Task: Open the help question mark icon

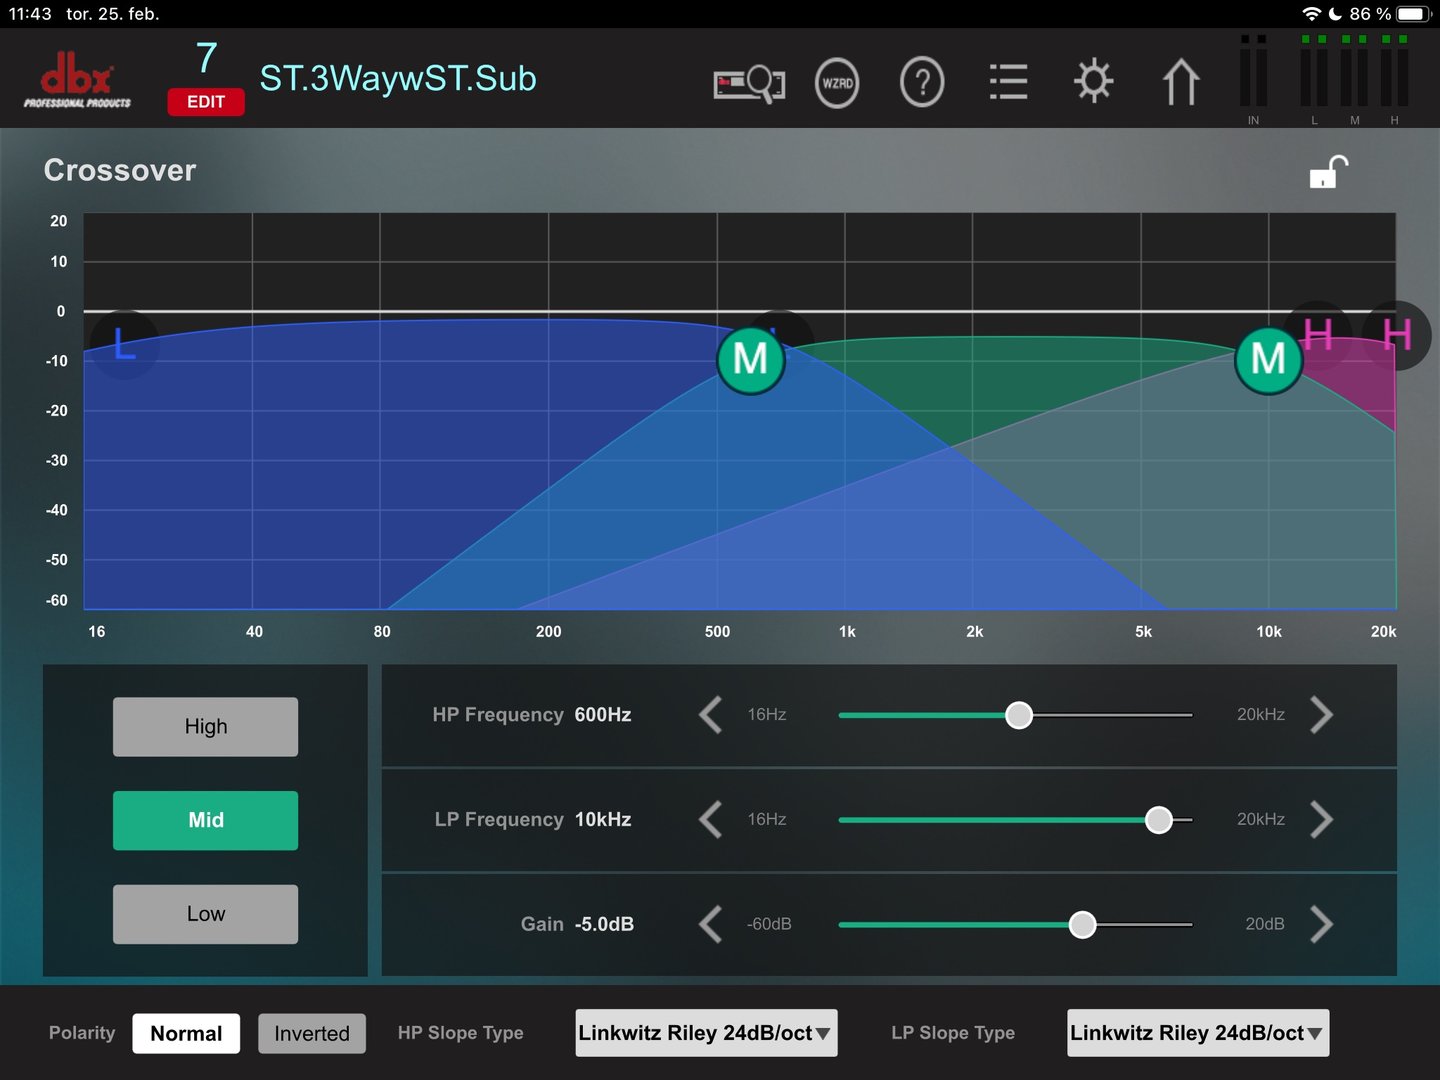Action: pos(922,83)
